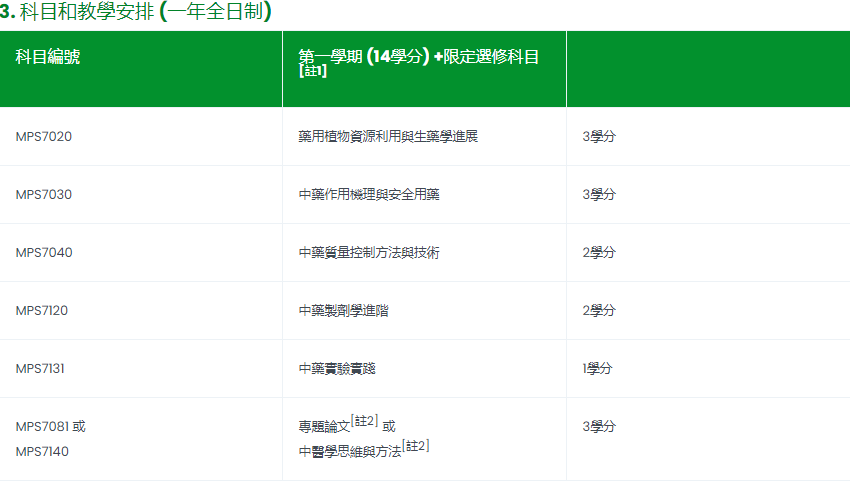Select the MPS7020 course code
850x481 pixels.
(44, 136)
